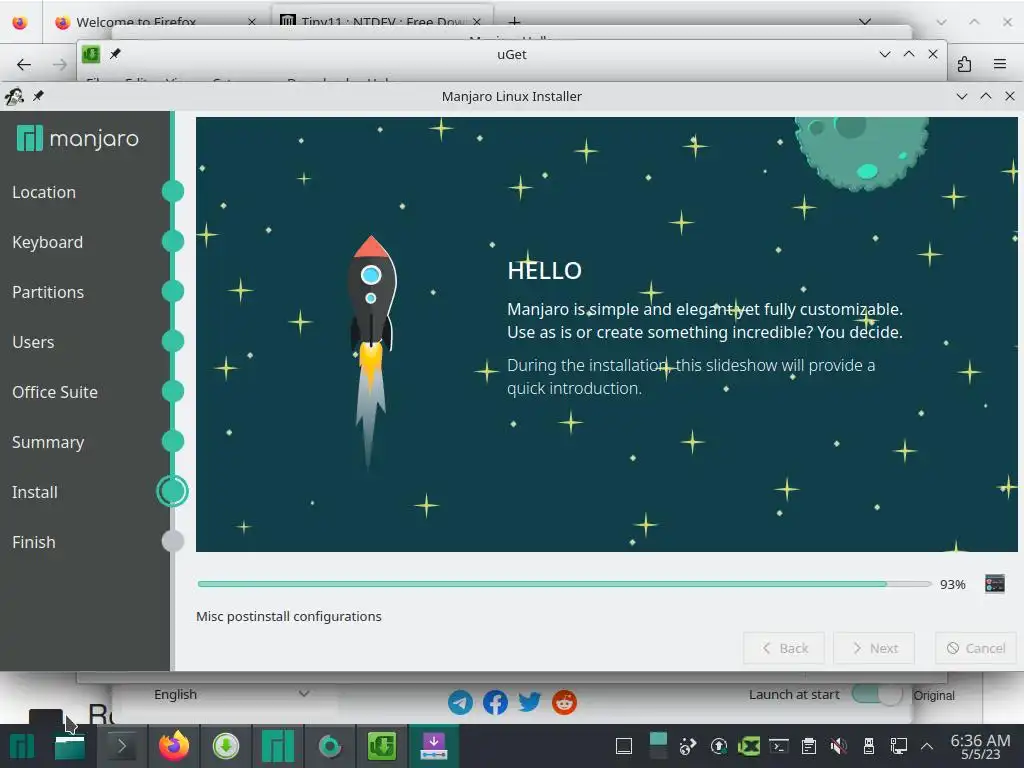Click the Firefox back arrow button
The height and width of the screenshot is (768, 1024).
point(24,64)
